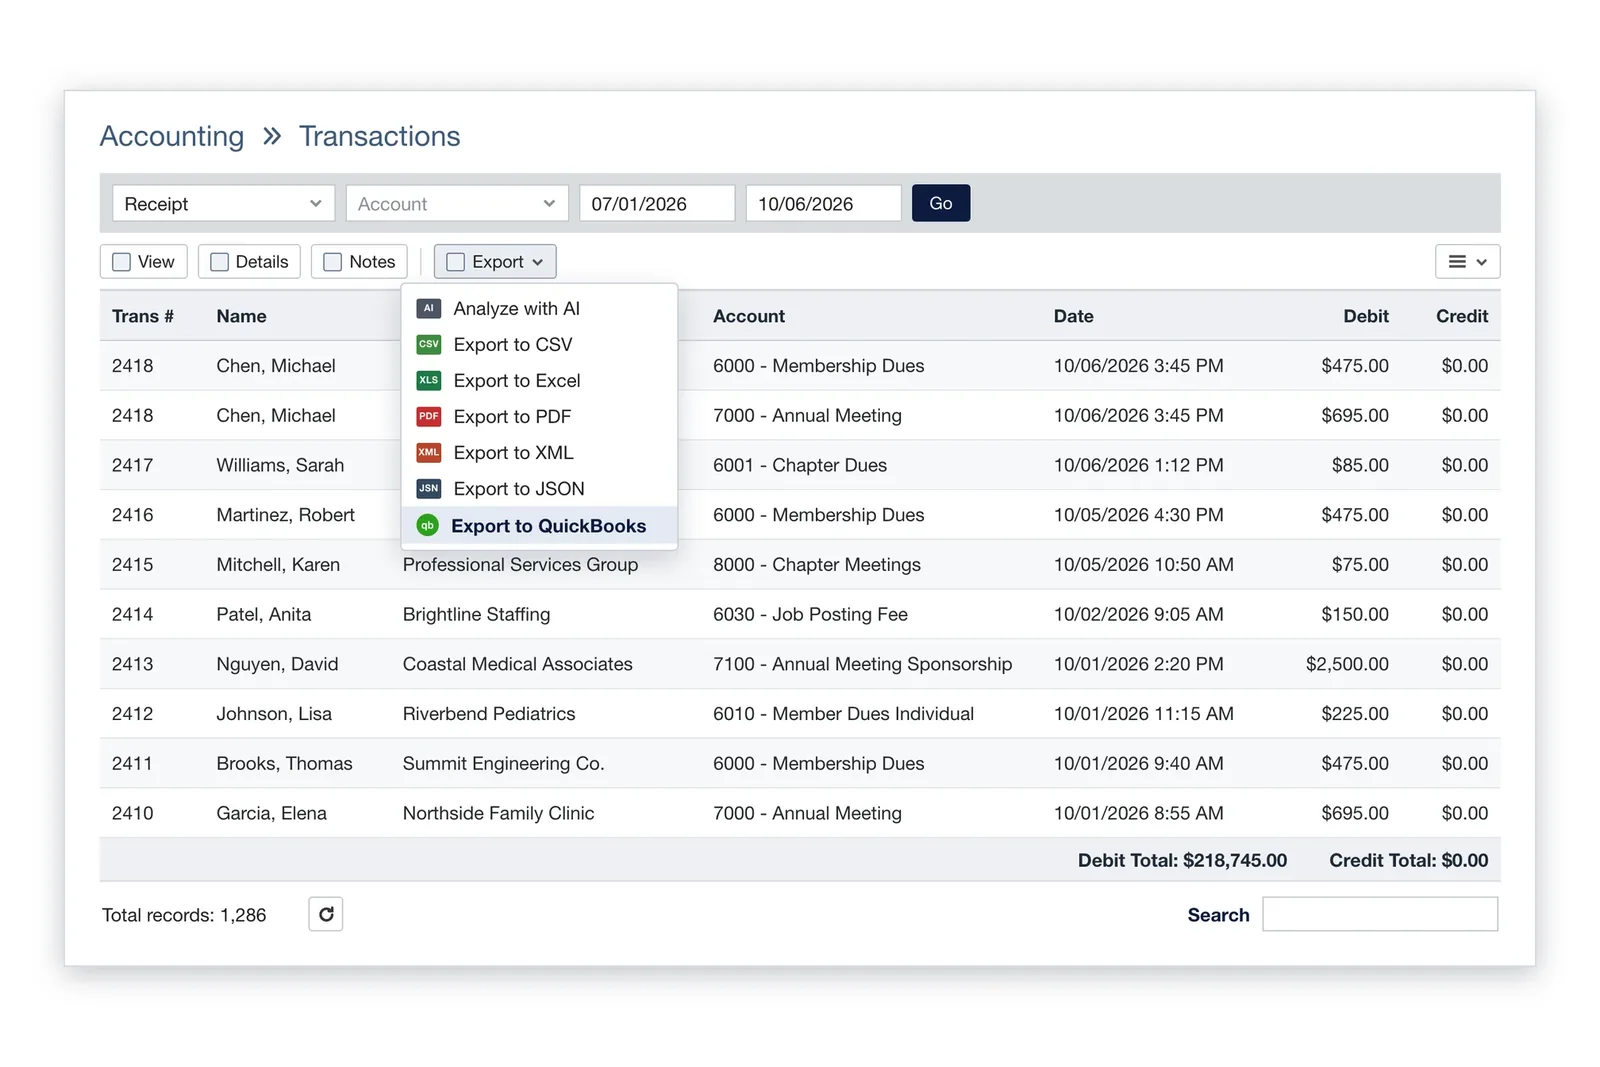
Task: Sort by the Account column header
Action: click(x=749, y=316)
